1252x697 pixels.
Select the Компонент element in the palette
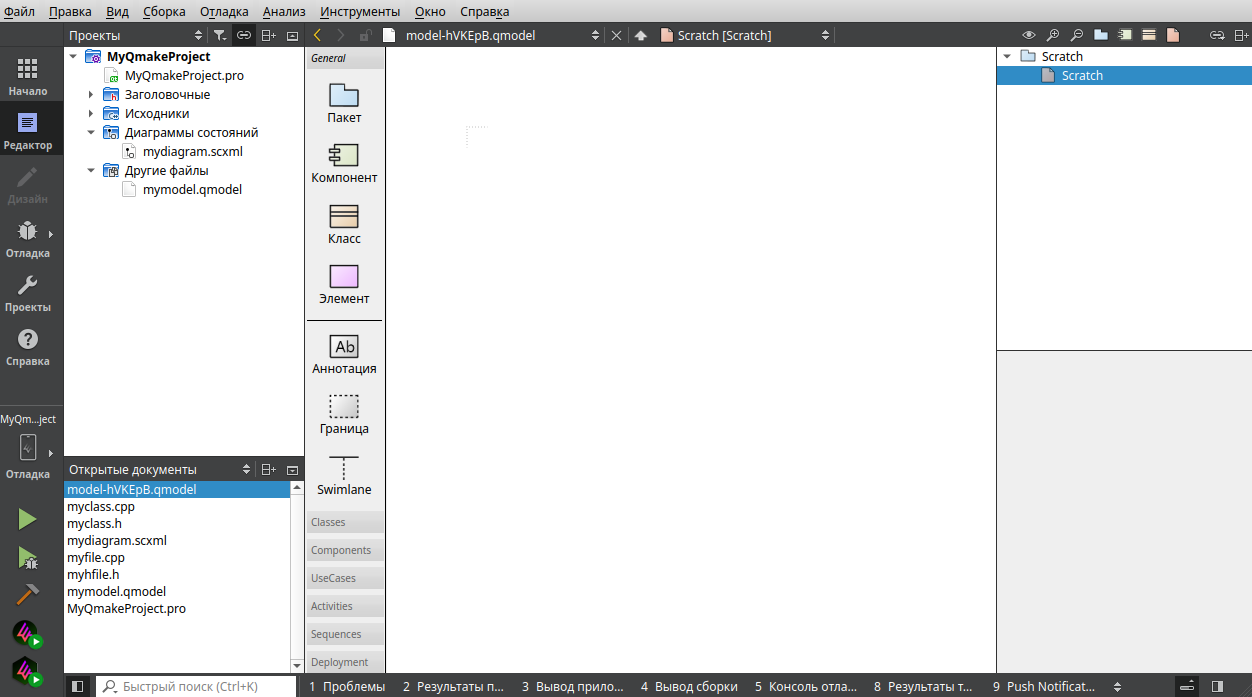pyautogui.click(x=344, y=164)
